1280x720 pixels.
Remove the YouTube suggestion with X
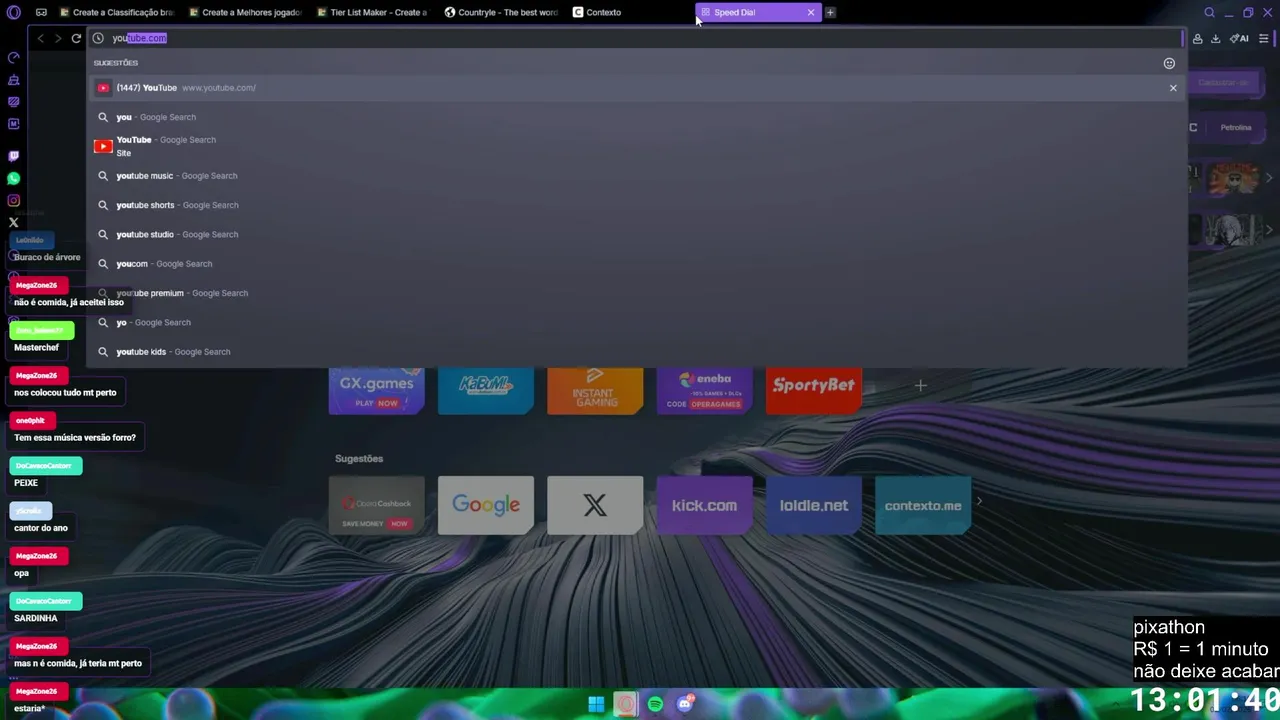[x=1173, y=88]
